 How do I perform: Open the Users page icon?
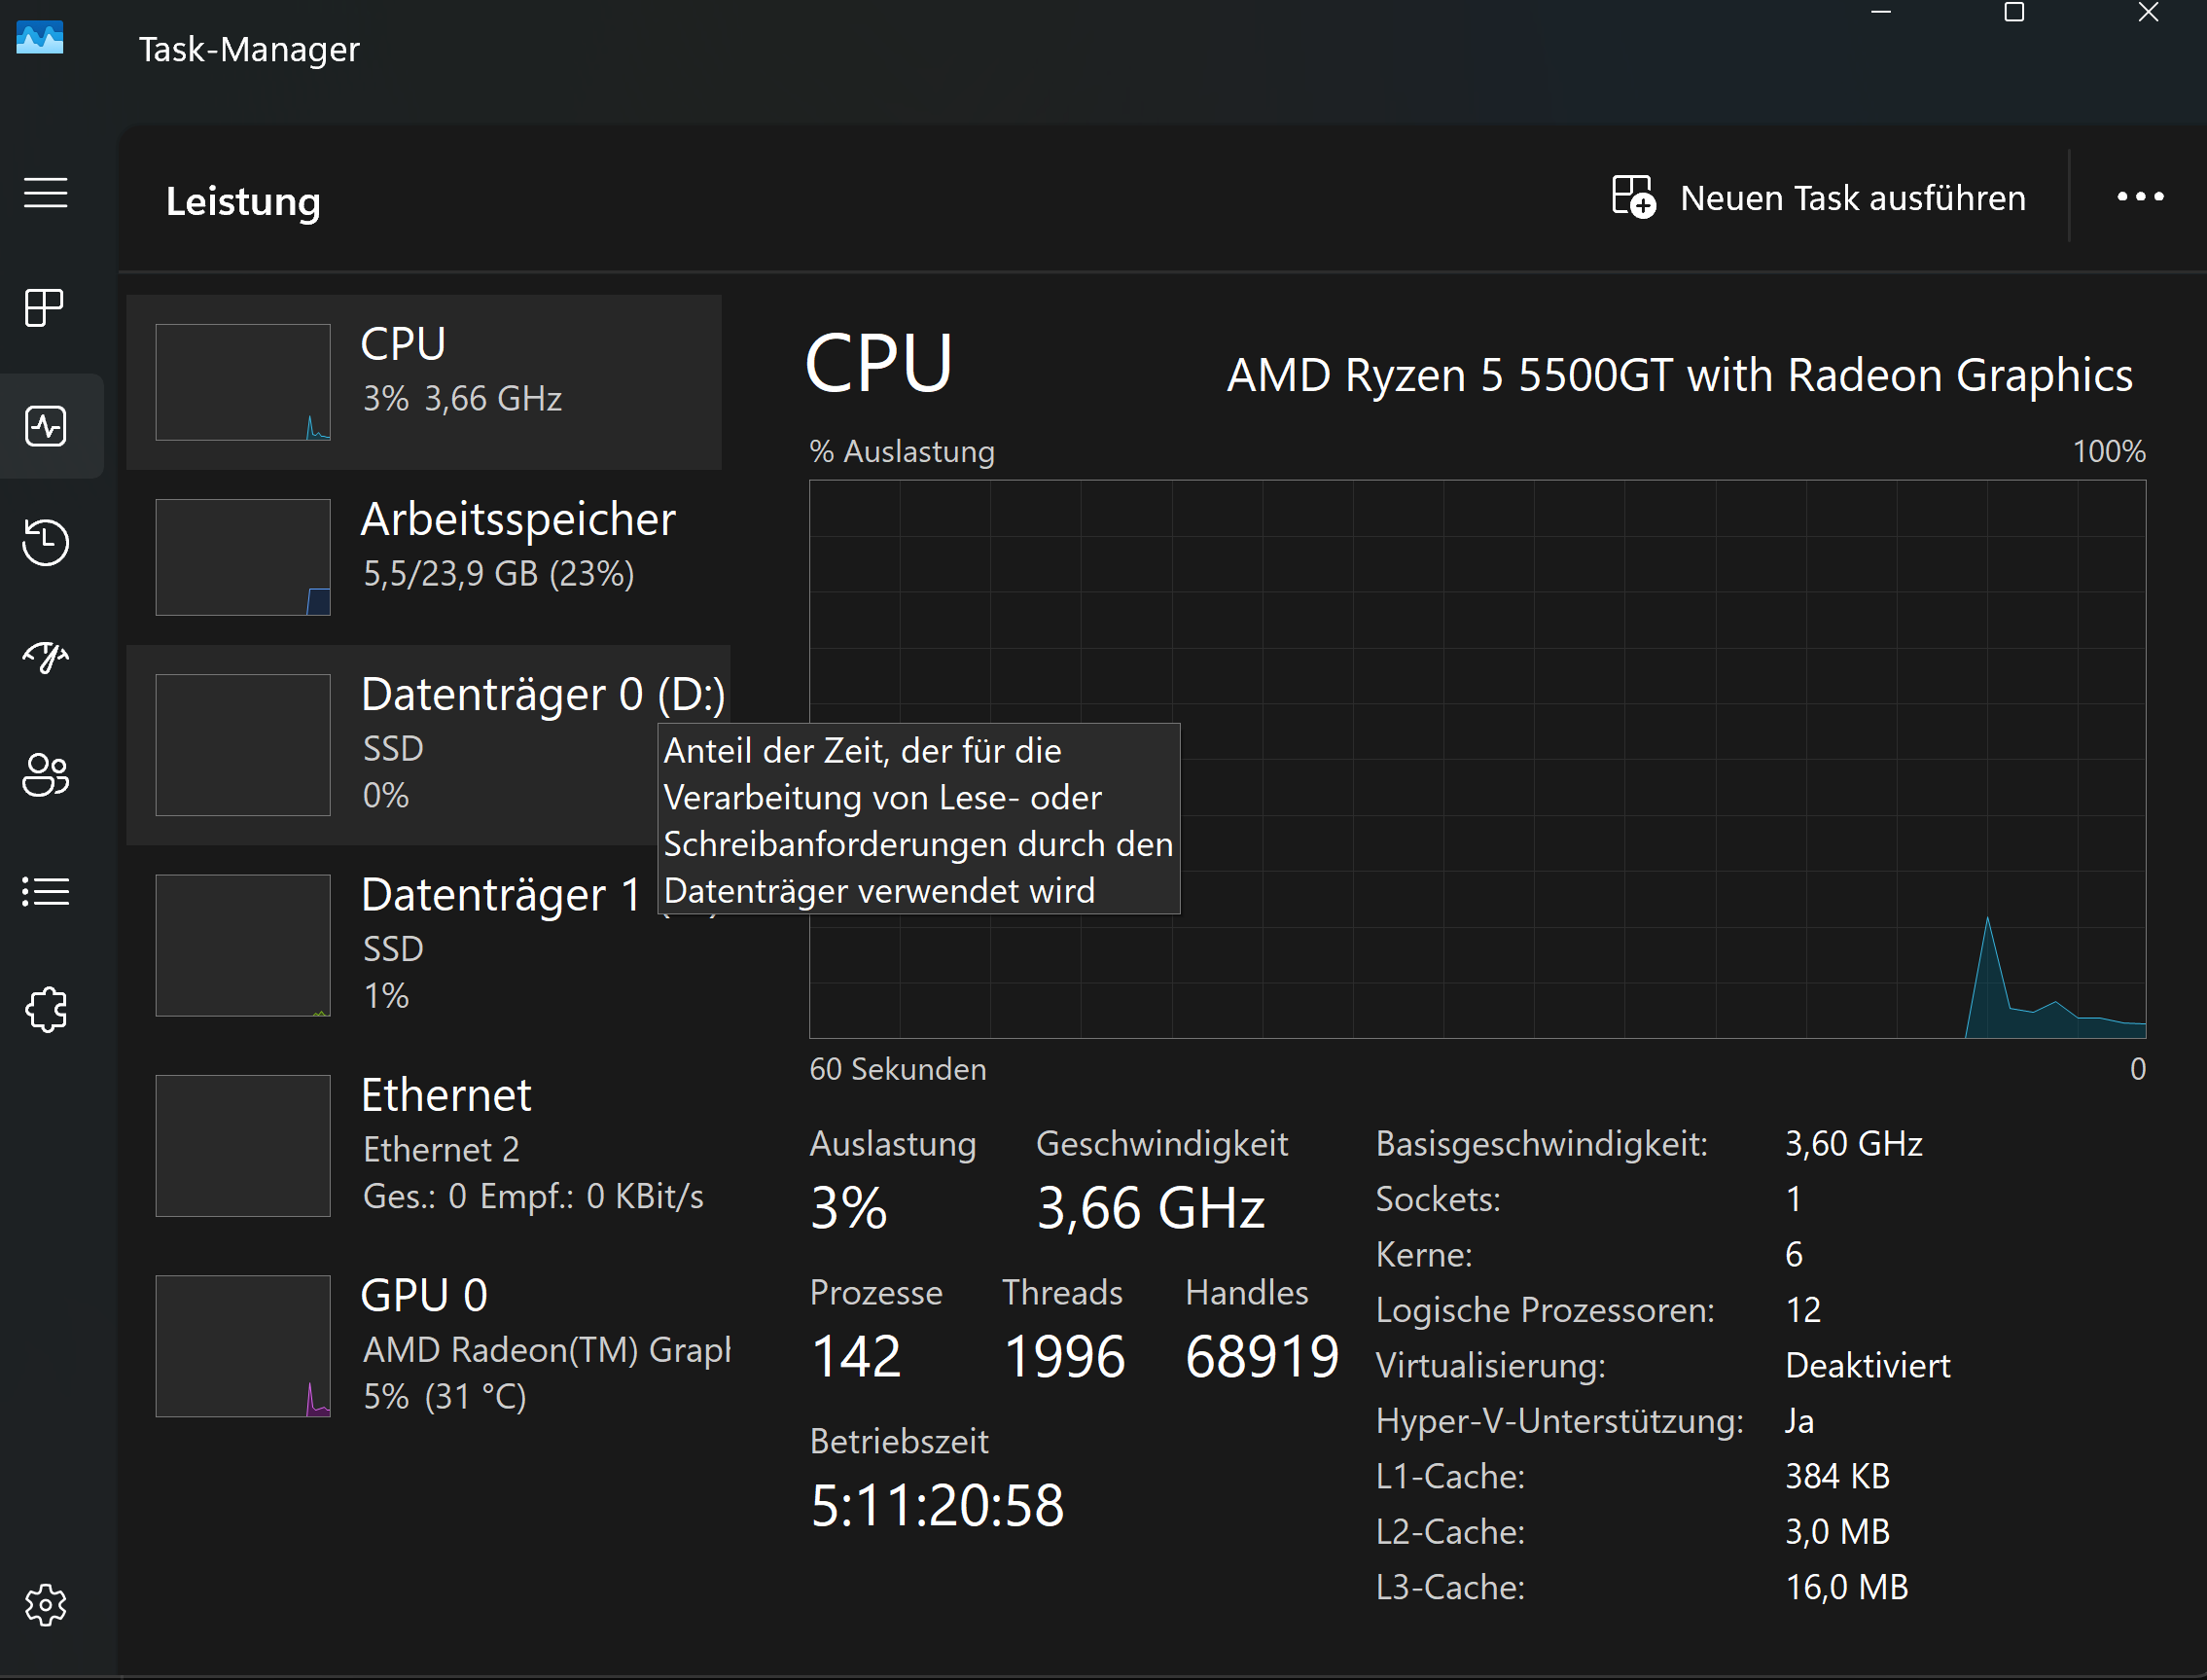46,774
